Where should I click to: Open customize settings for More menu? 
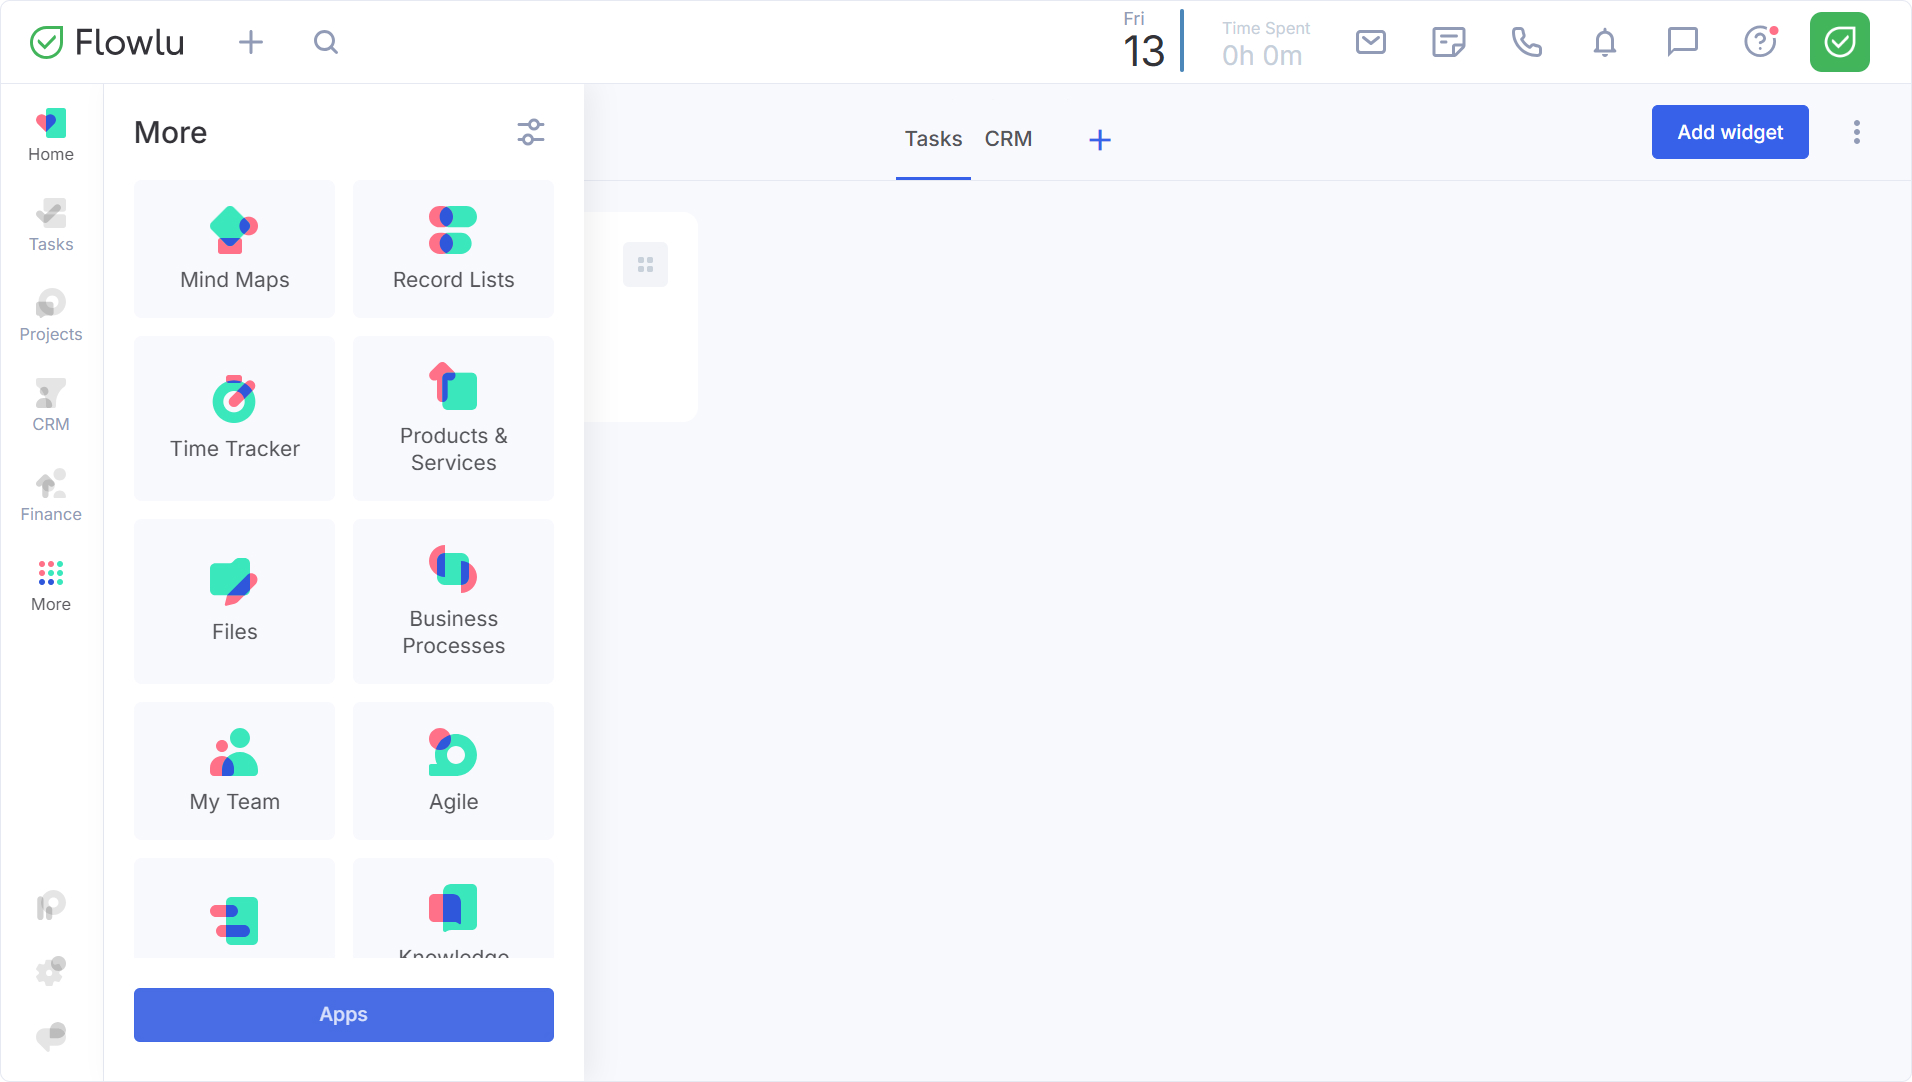point(530,132)
